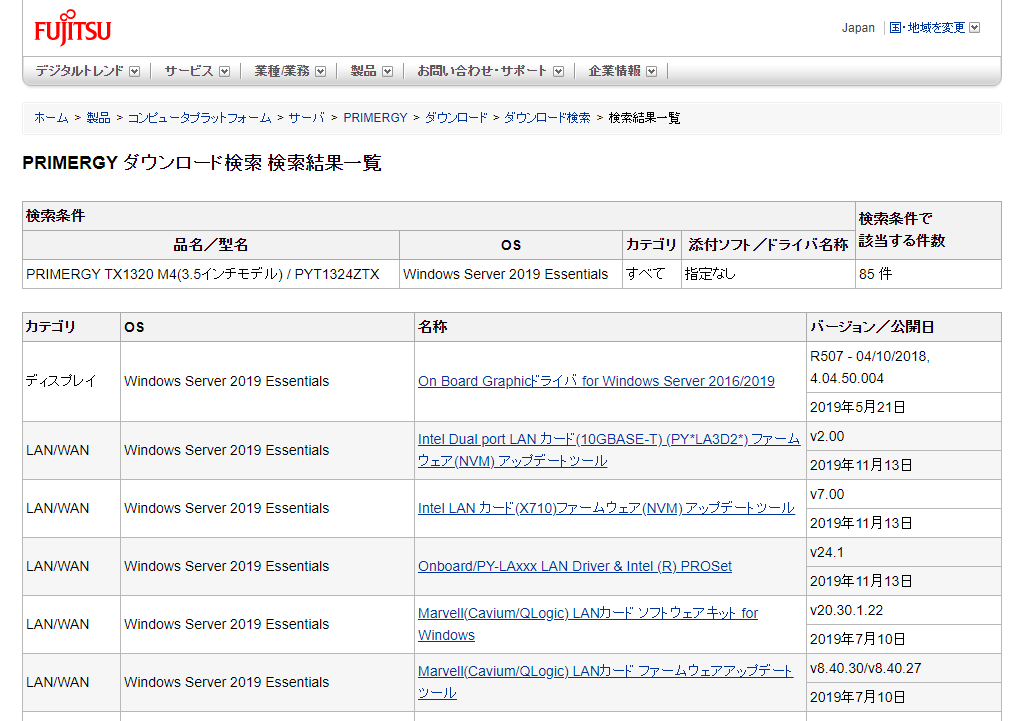The image size is (1019, 721).
Task: Select the 2019年5月21日 date cell
Action: coord(903,407)
